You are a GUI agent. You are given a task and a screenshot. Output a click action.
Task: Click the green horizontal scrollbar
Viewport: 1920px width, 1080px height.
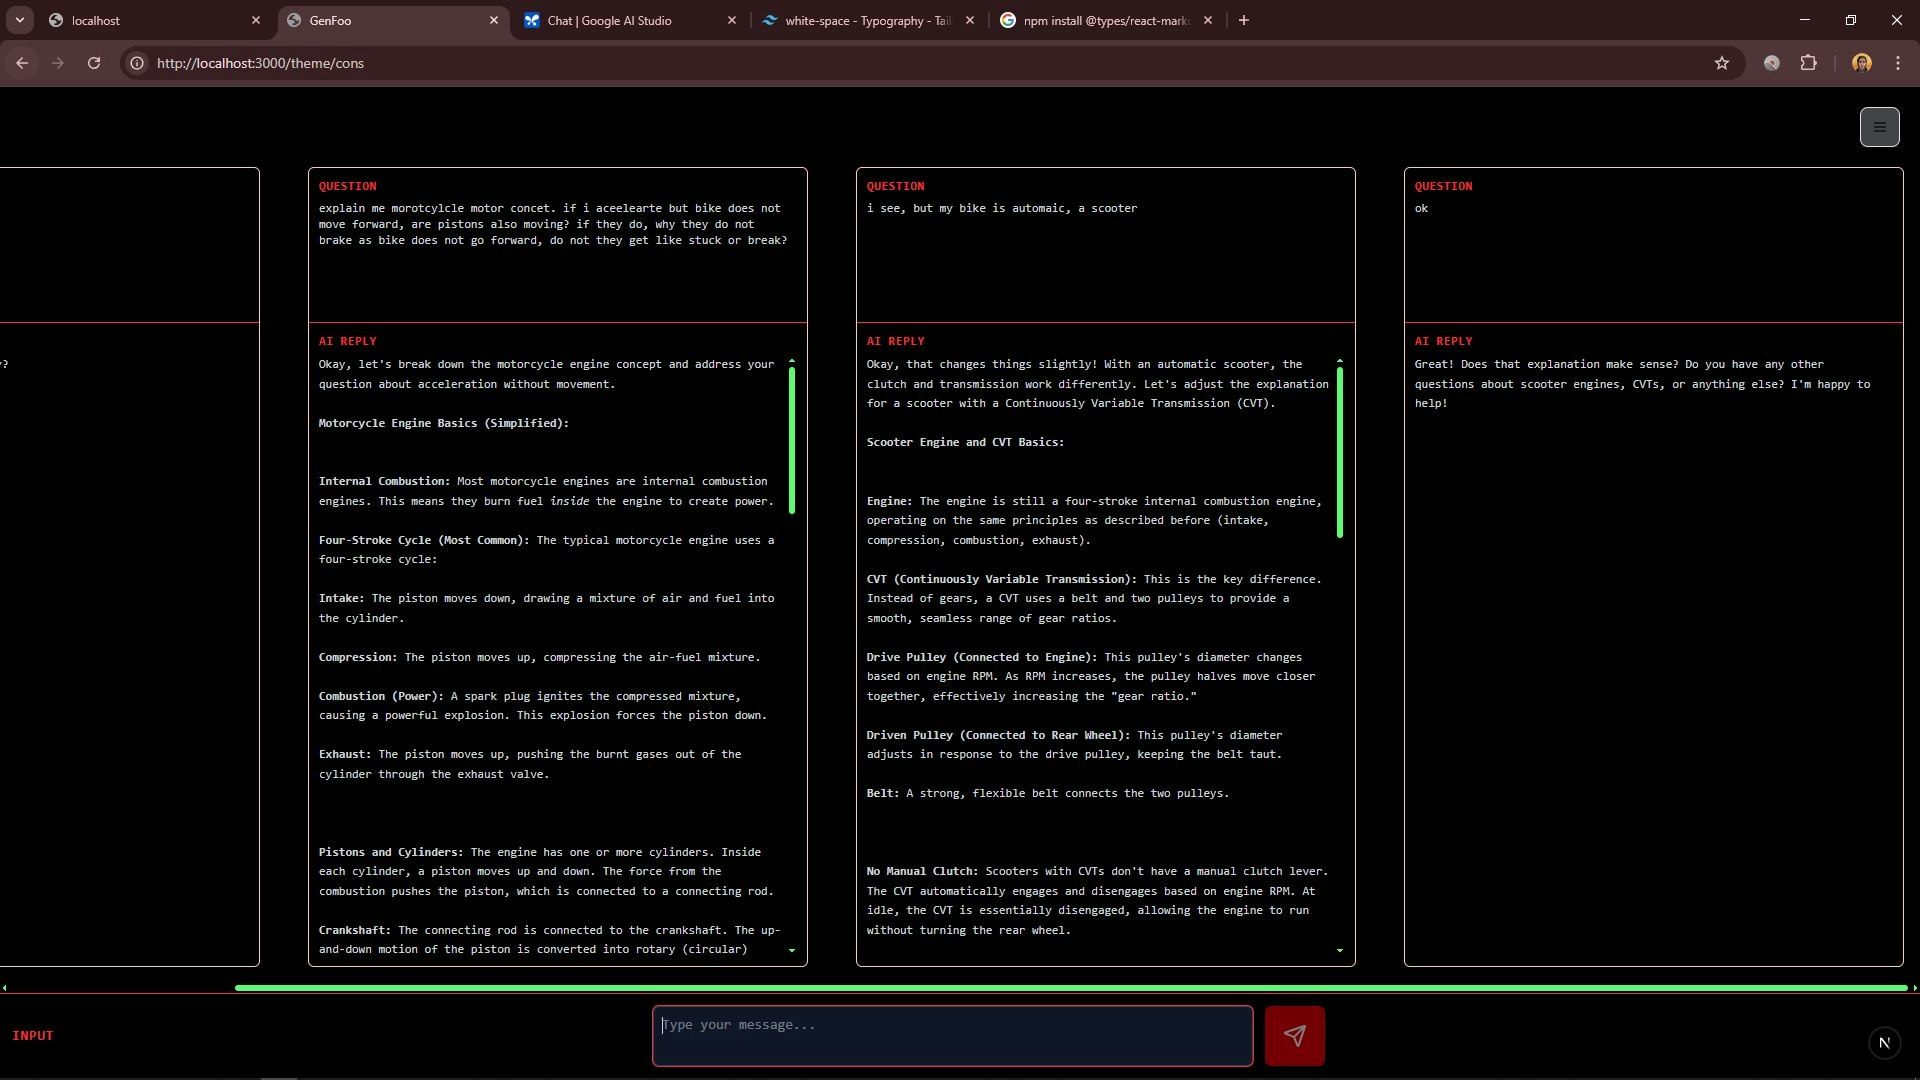pos(1070,988)
